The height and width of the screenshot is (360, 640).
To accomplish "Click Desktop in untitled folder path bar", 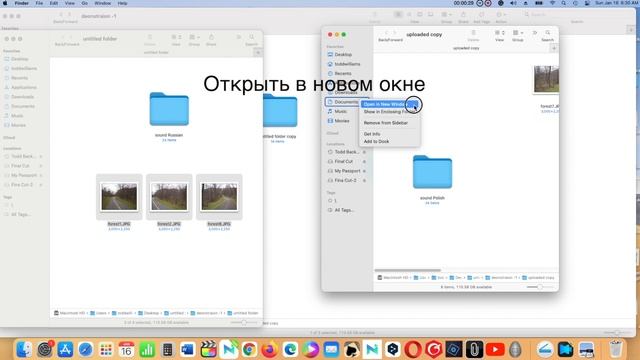I will [149, 313].
